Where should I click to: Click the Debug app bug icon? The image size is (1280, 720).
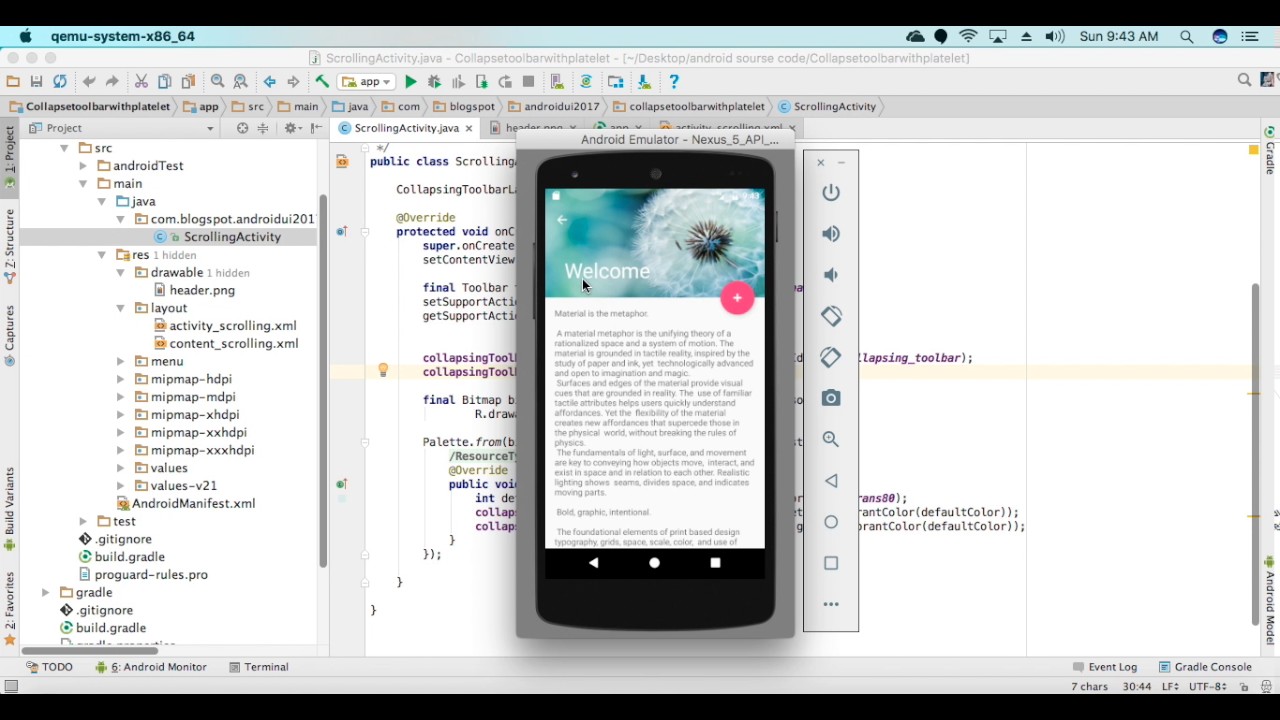coord(434,82)
